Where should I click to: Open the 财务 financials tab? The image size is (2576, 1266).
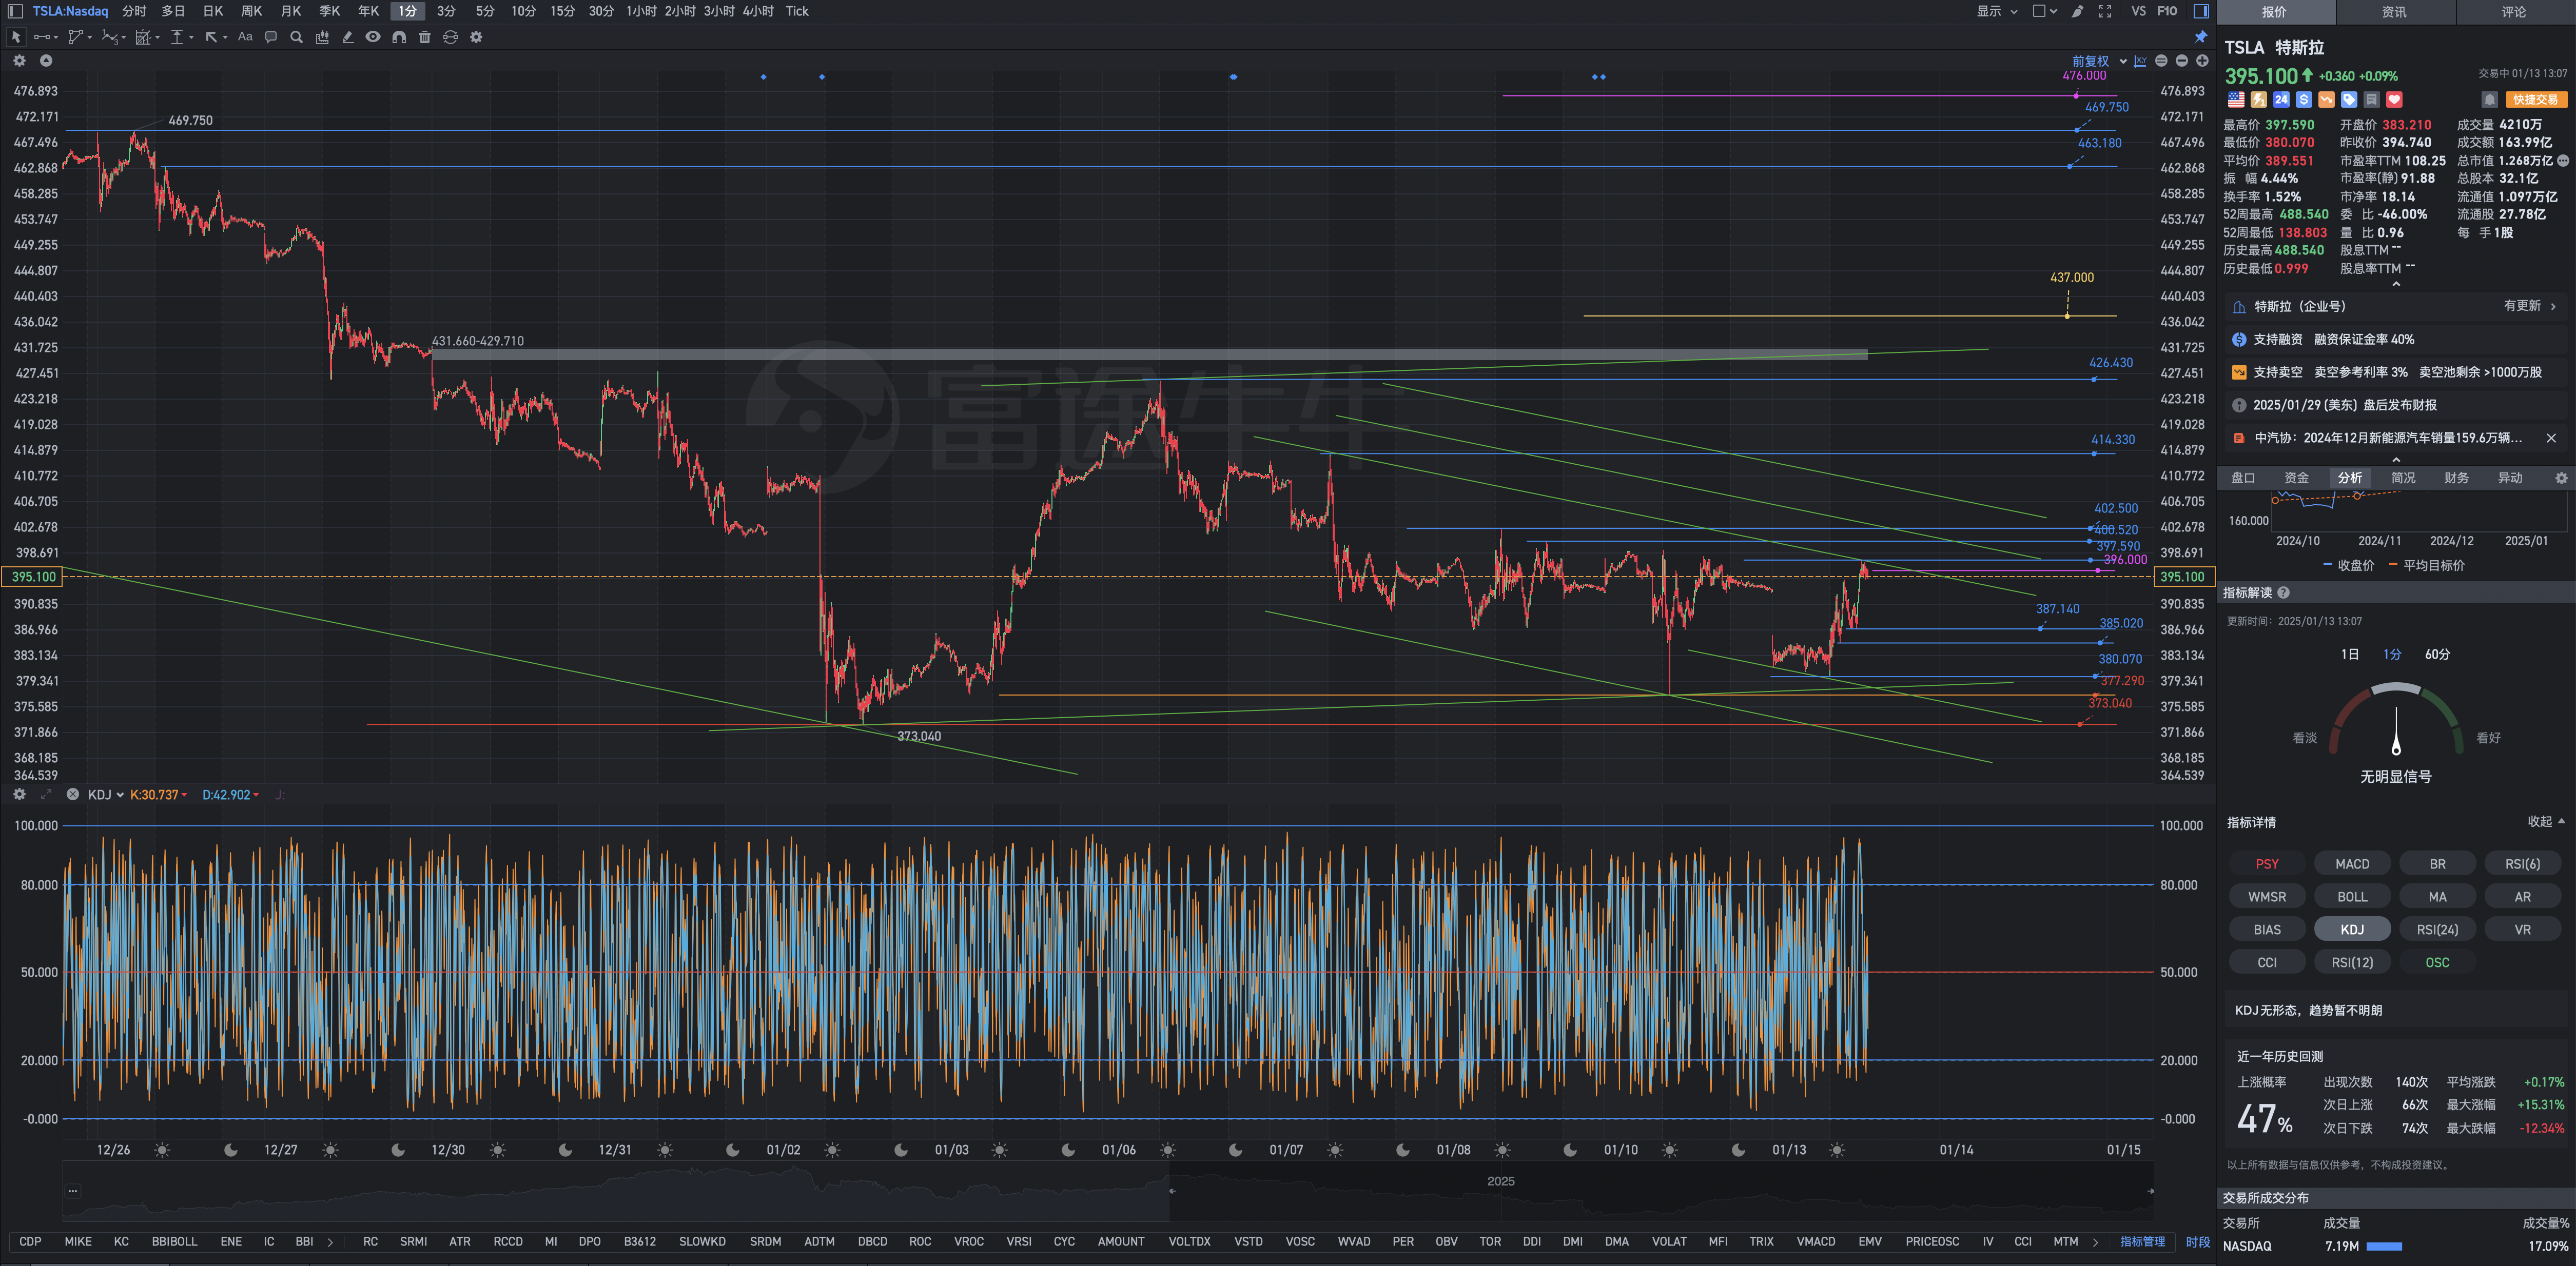click(x=2456, y=478)
